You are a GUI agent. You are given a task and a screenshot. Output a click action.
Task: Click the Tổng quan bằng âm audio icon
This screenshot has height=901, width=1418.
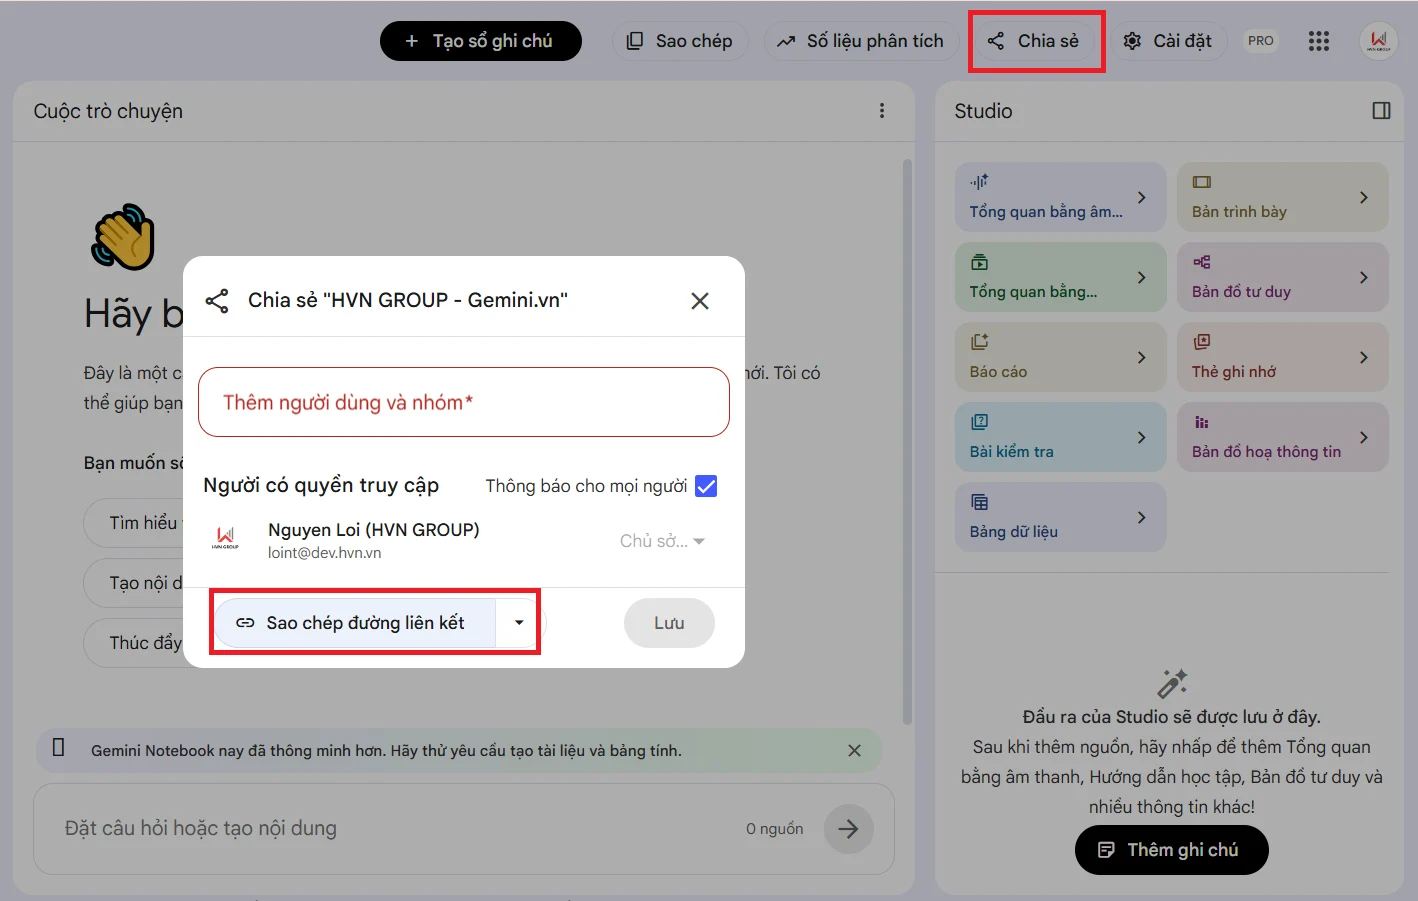pyautogui.click(x=979, y=182)
